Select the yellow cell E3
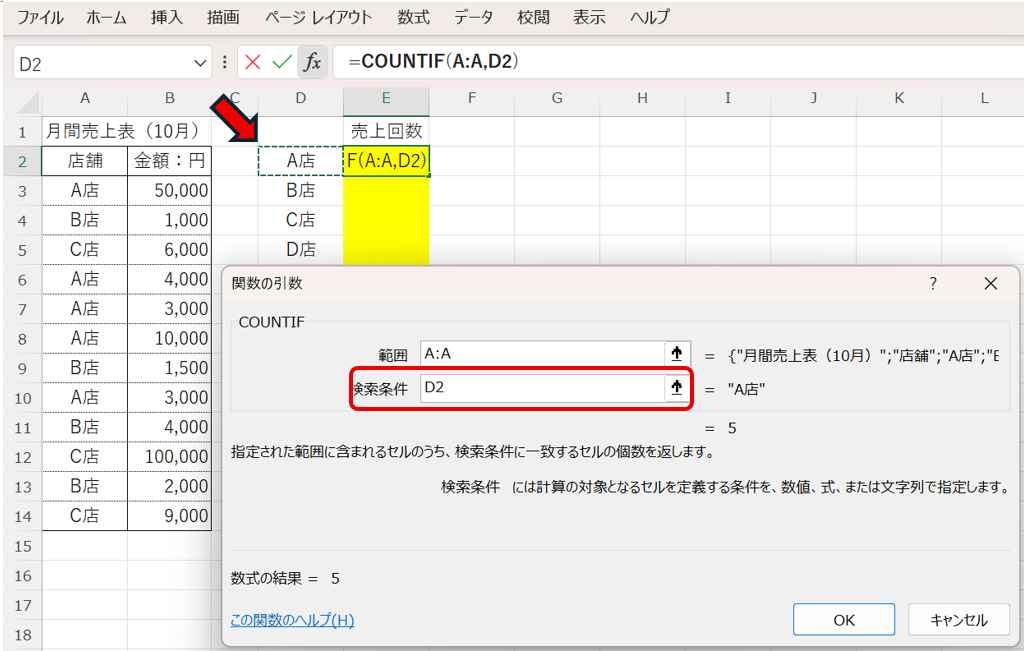1024x651 pixels. pos(386,190)
